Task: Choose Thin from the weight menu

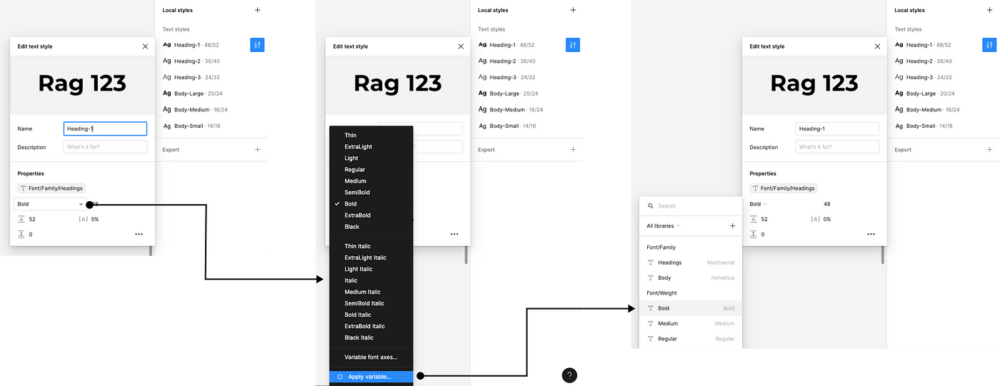Action: [371, 135]
